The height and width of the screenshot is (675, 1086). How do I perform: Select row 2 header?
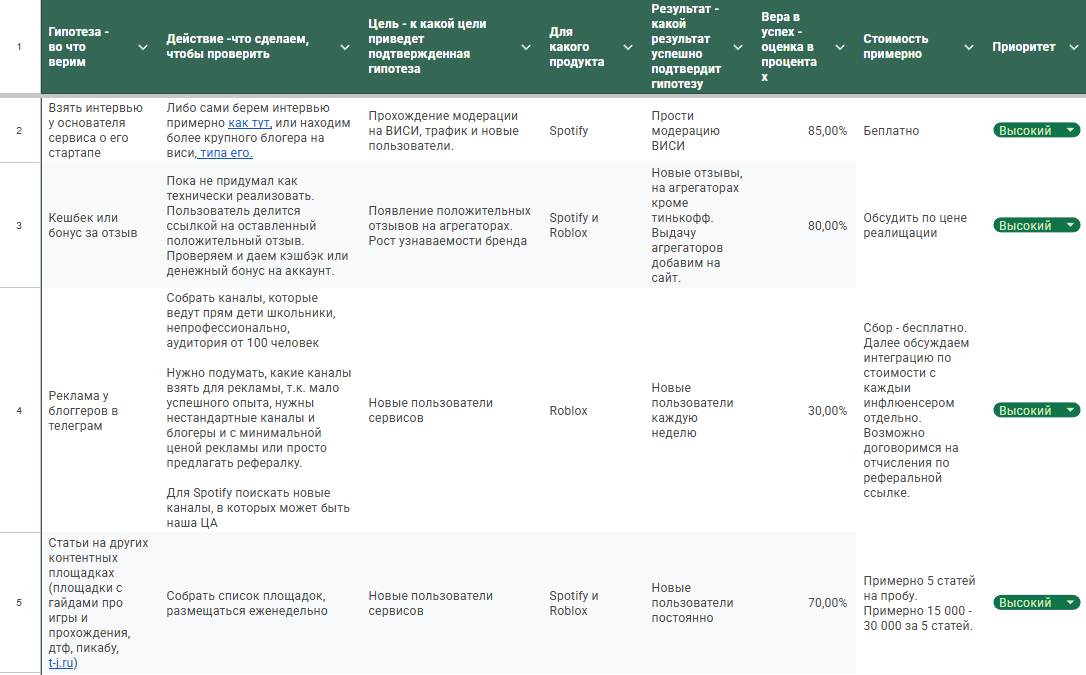tap(19, 131)
